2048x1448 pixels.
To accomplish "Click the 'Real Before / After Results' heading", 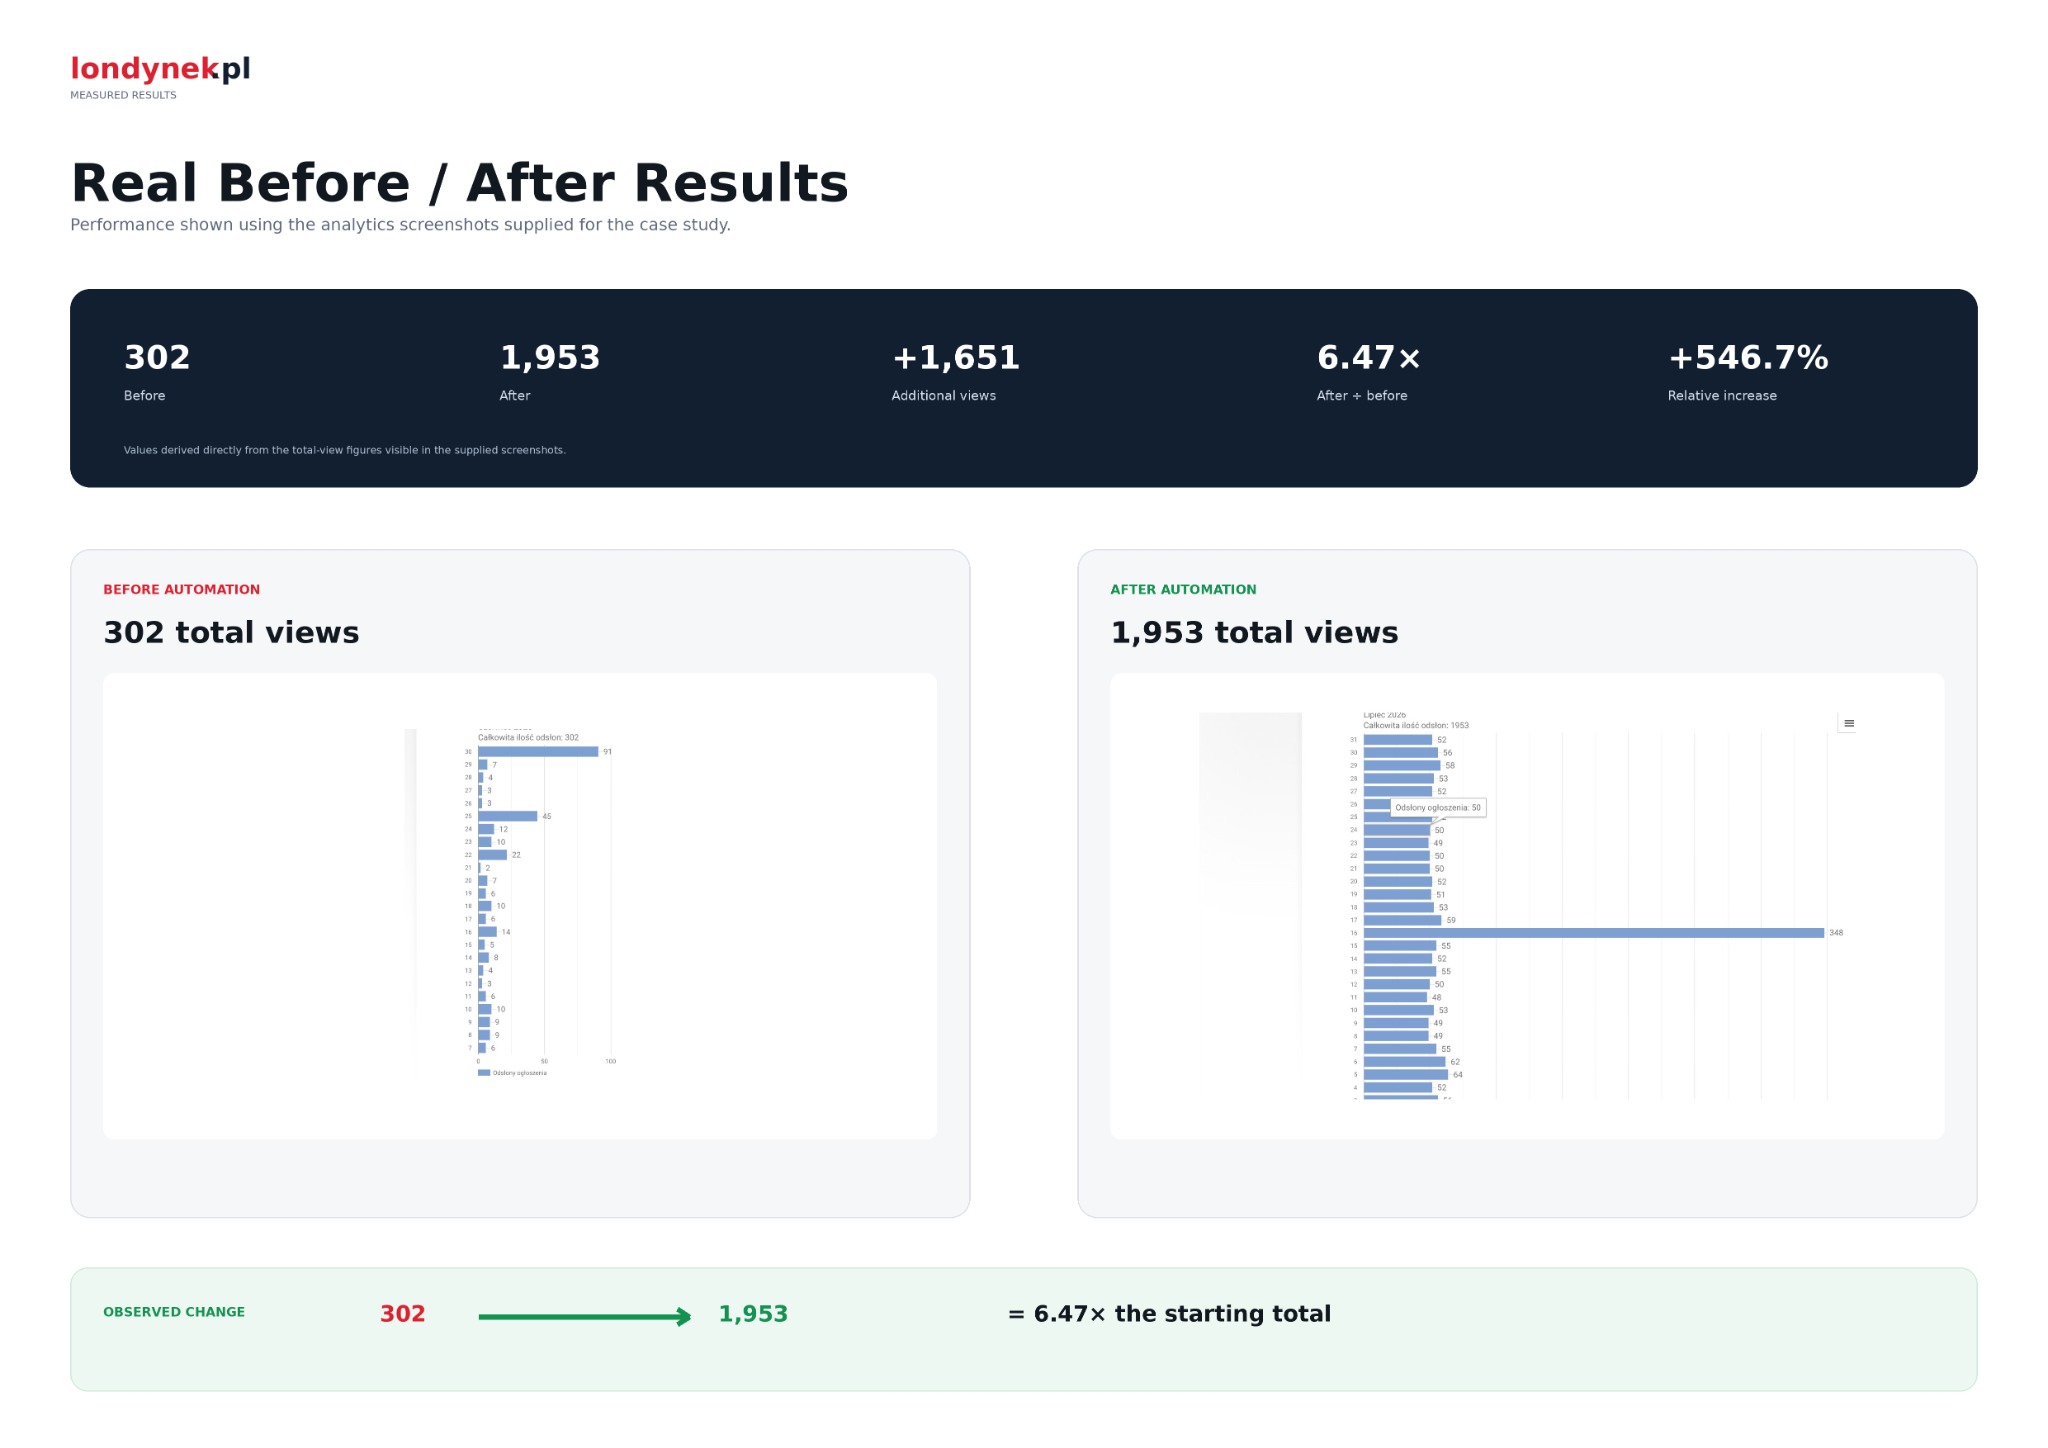I will [x=460, y=183].
